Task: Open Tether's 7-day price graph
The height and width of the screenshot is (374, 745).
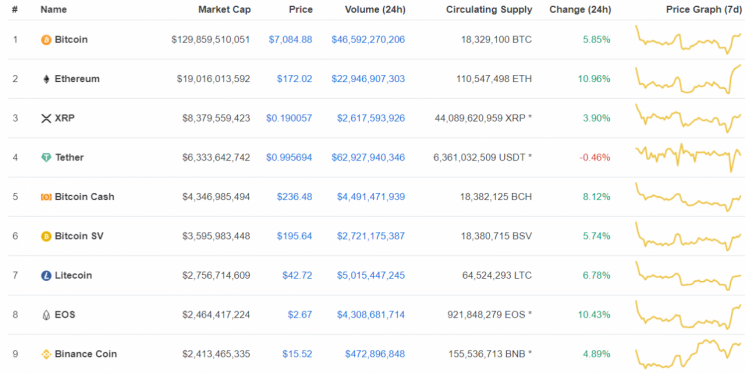Action: pos(688,157)
